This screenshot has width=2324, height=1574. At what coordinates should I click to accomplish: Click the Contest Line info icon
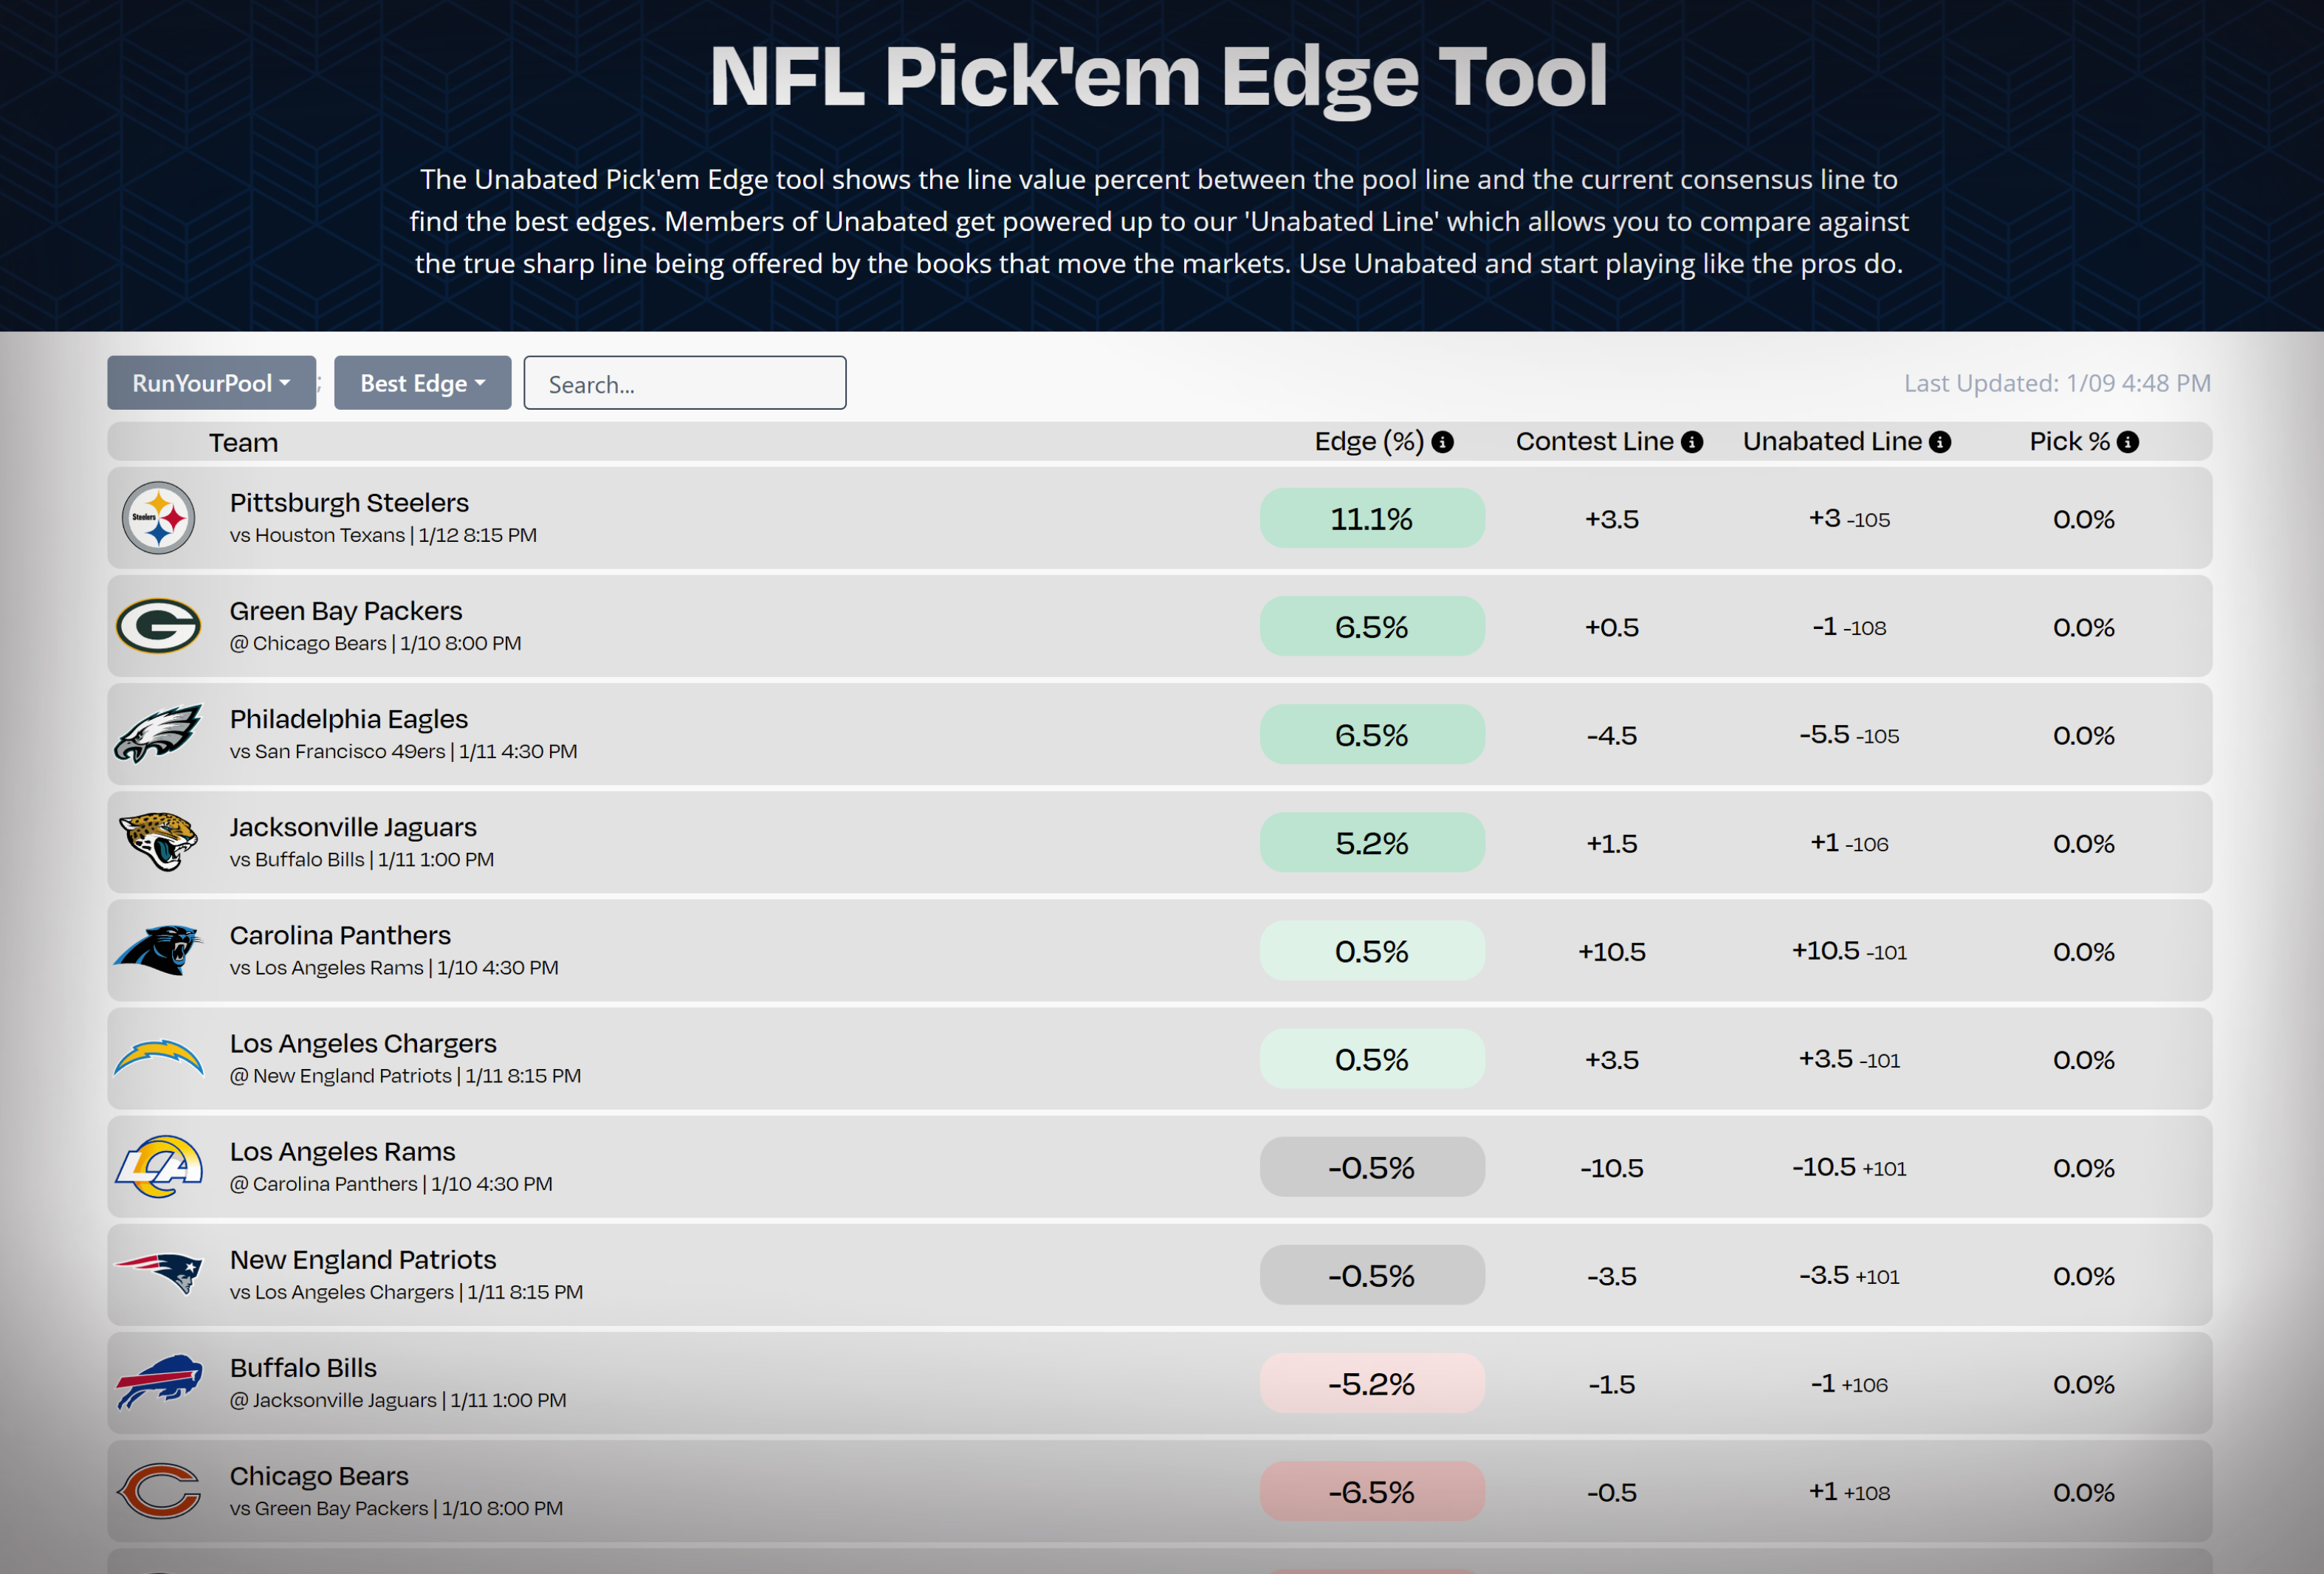coord(1692,442)
